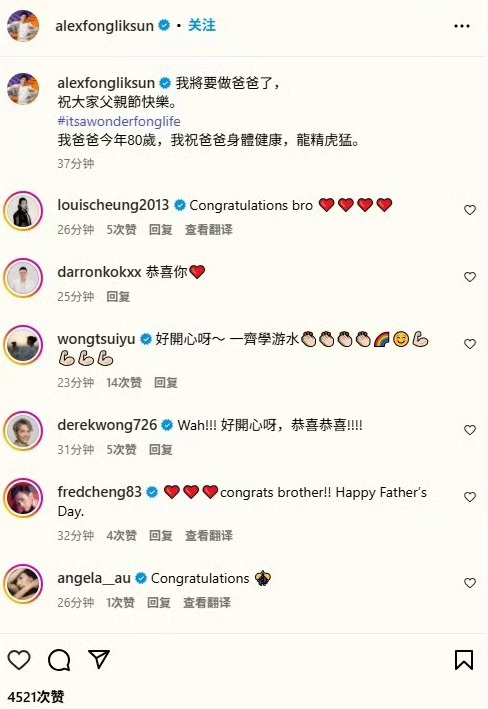The width and height of the screenshot is (488, 709).
Task: Open the comment bubble icon
Action: pos(59,660)
